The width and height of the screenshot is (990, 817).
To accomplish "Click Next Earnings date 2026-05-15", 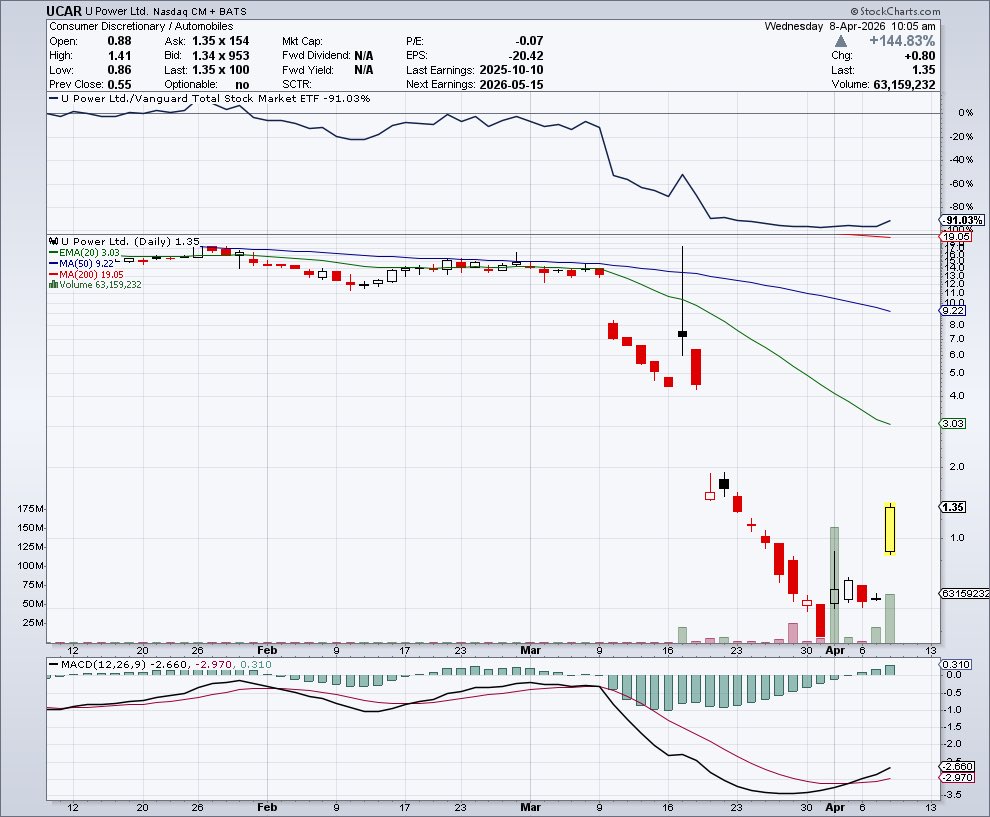I will click(511, 85).
